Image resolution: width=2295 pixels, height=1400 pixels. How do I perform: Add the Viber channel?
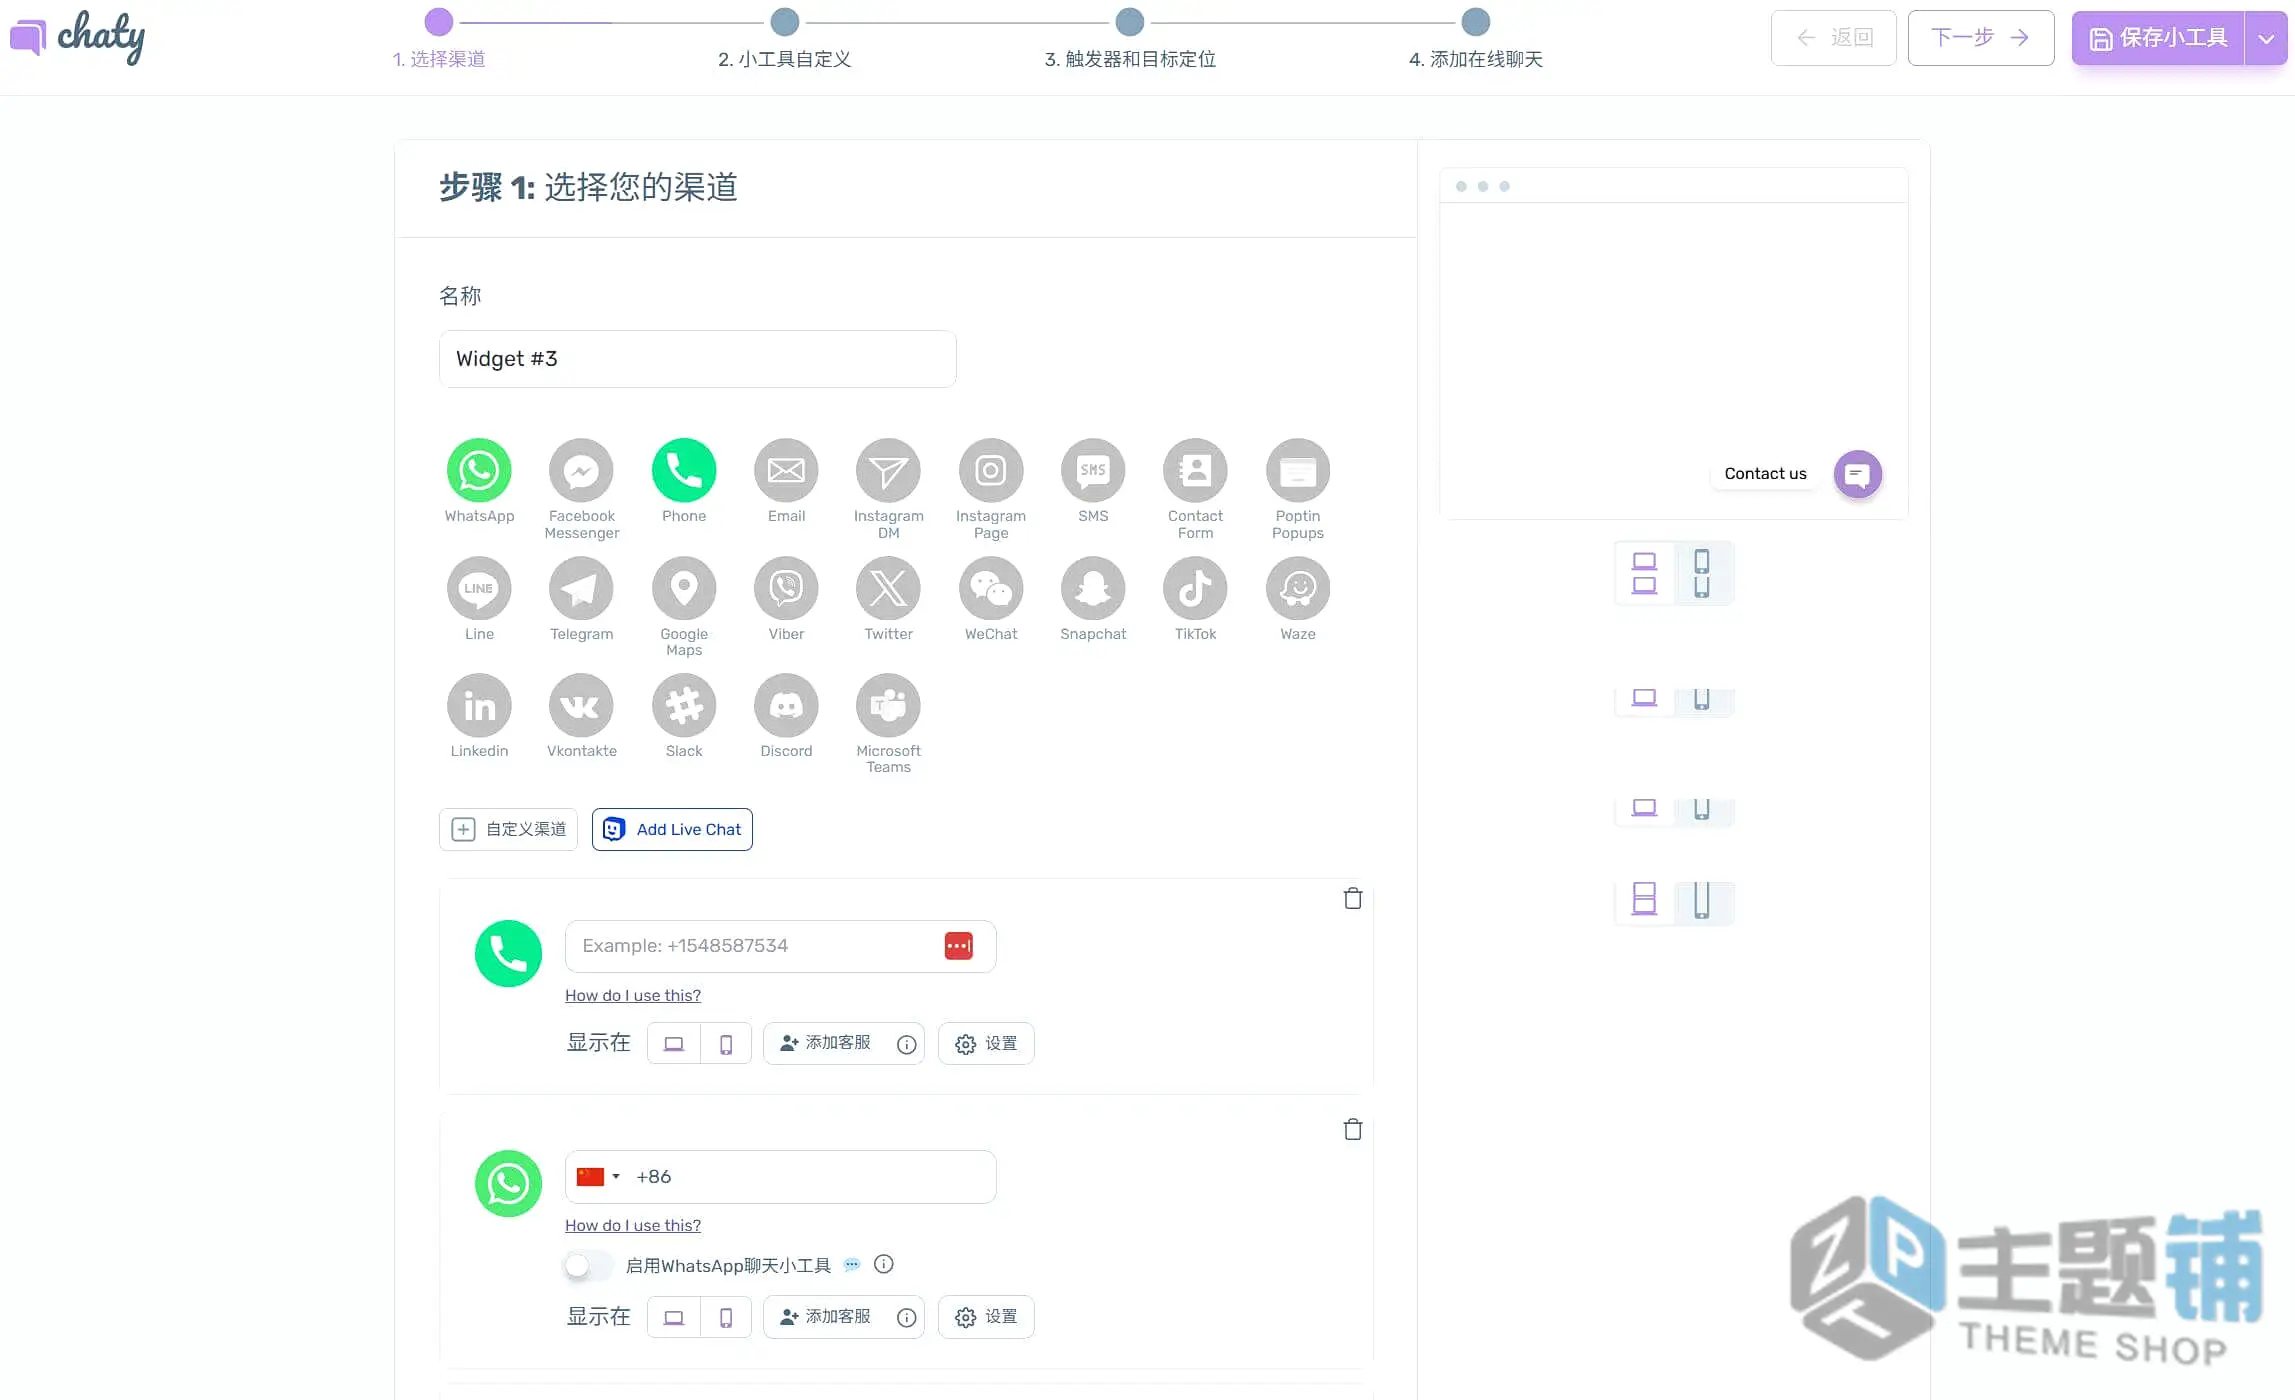pyautogui.click(x=786, y=588)
